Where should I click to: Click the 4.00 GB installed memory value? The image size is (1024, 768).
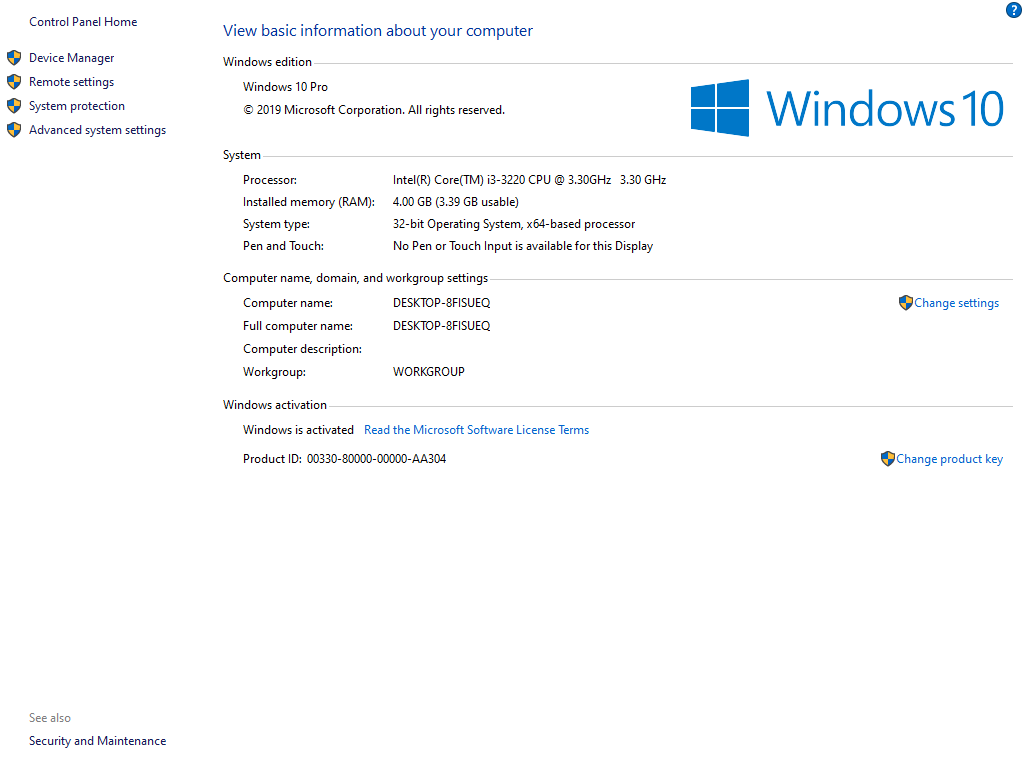[x=455, y=202]
